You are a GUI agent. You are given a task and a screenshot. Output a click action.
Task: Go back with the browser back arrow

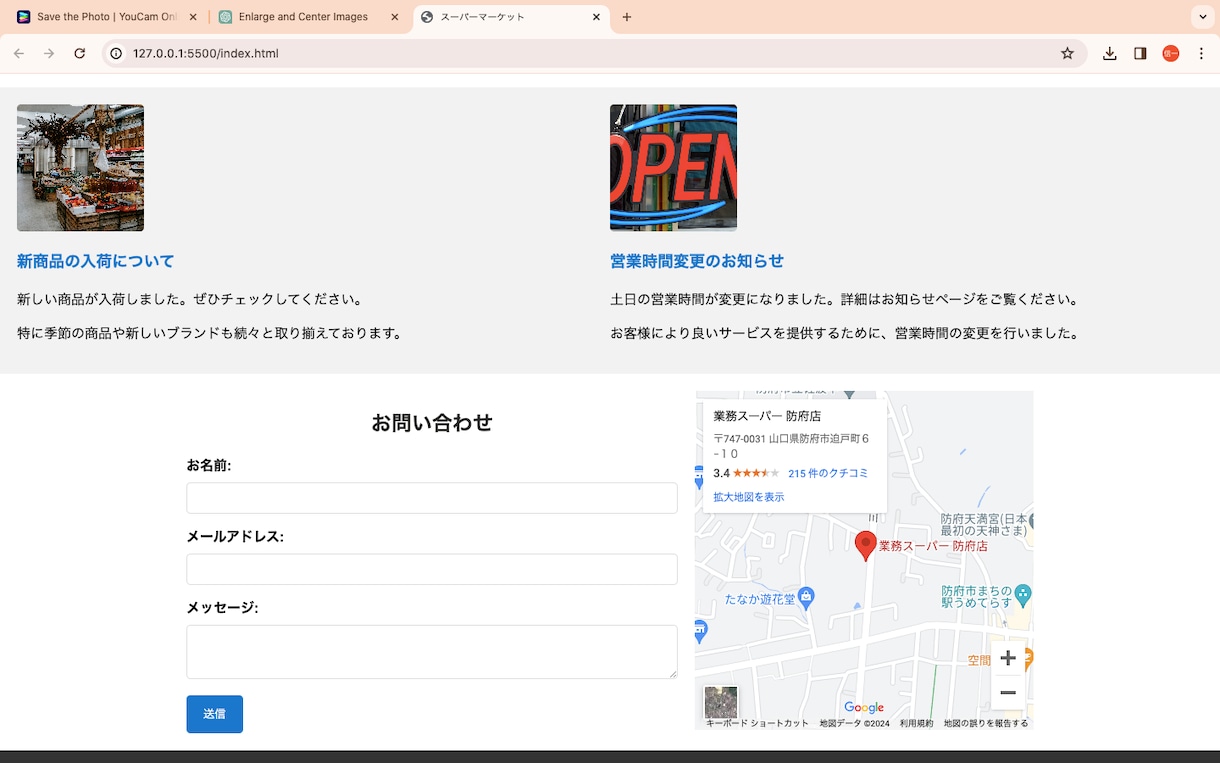point(21,54)
